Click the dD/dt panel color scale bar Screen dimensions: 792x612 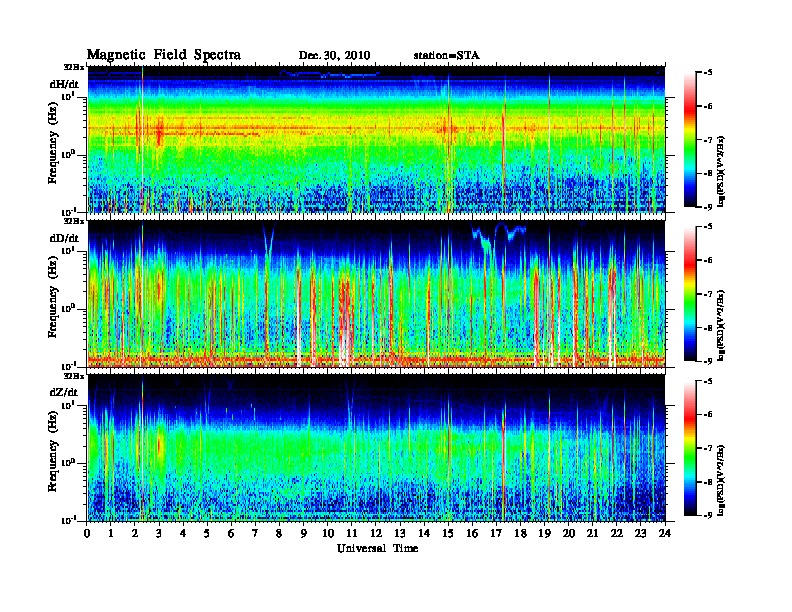click(x=690, y=293)
